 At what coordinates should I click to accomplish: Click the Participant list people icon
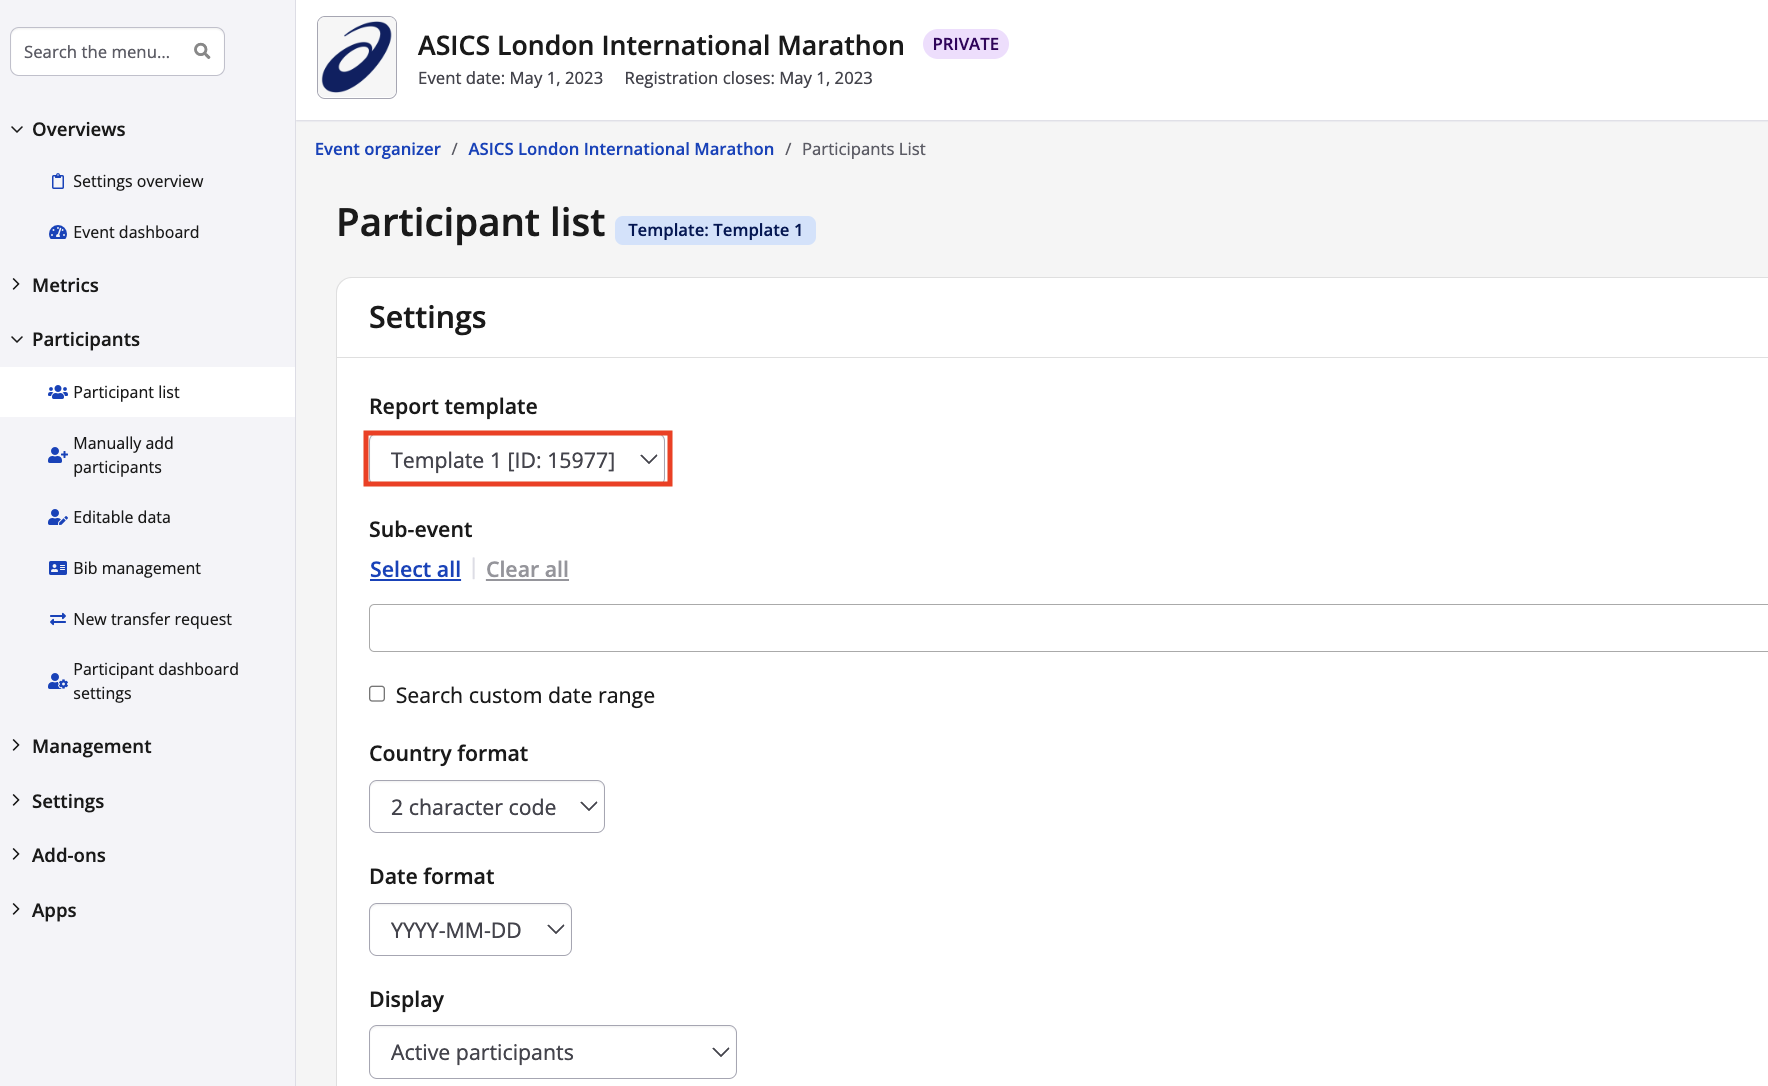coord(58,392)
